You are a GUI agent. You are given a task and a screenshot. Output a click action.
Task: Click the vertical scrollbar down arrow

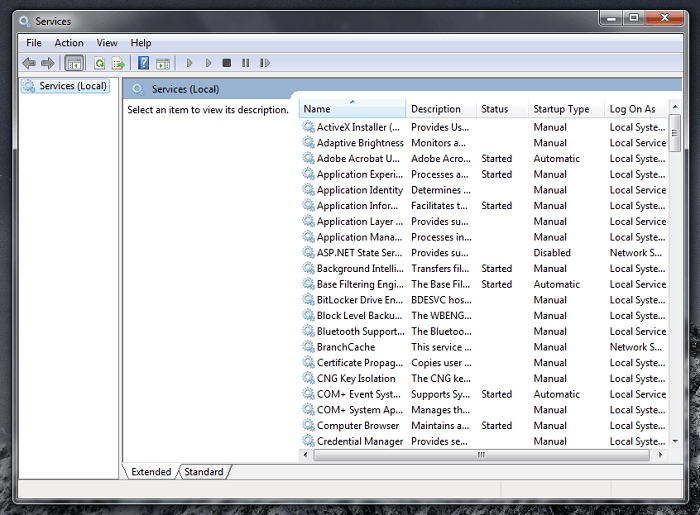pyautogui.click(x=676, y=440)
